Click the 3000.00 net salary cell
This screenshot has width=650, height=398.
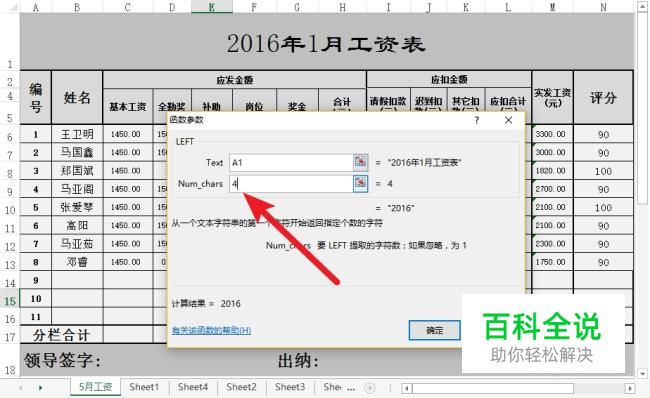(553, 153)
